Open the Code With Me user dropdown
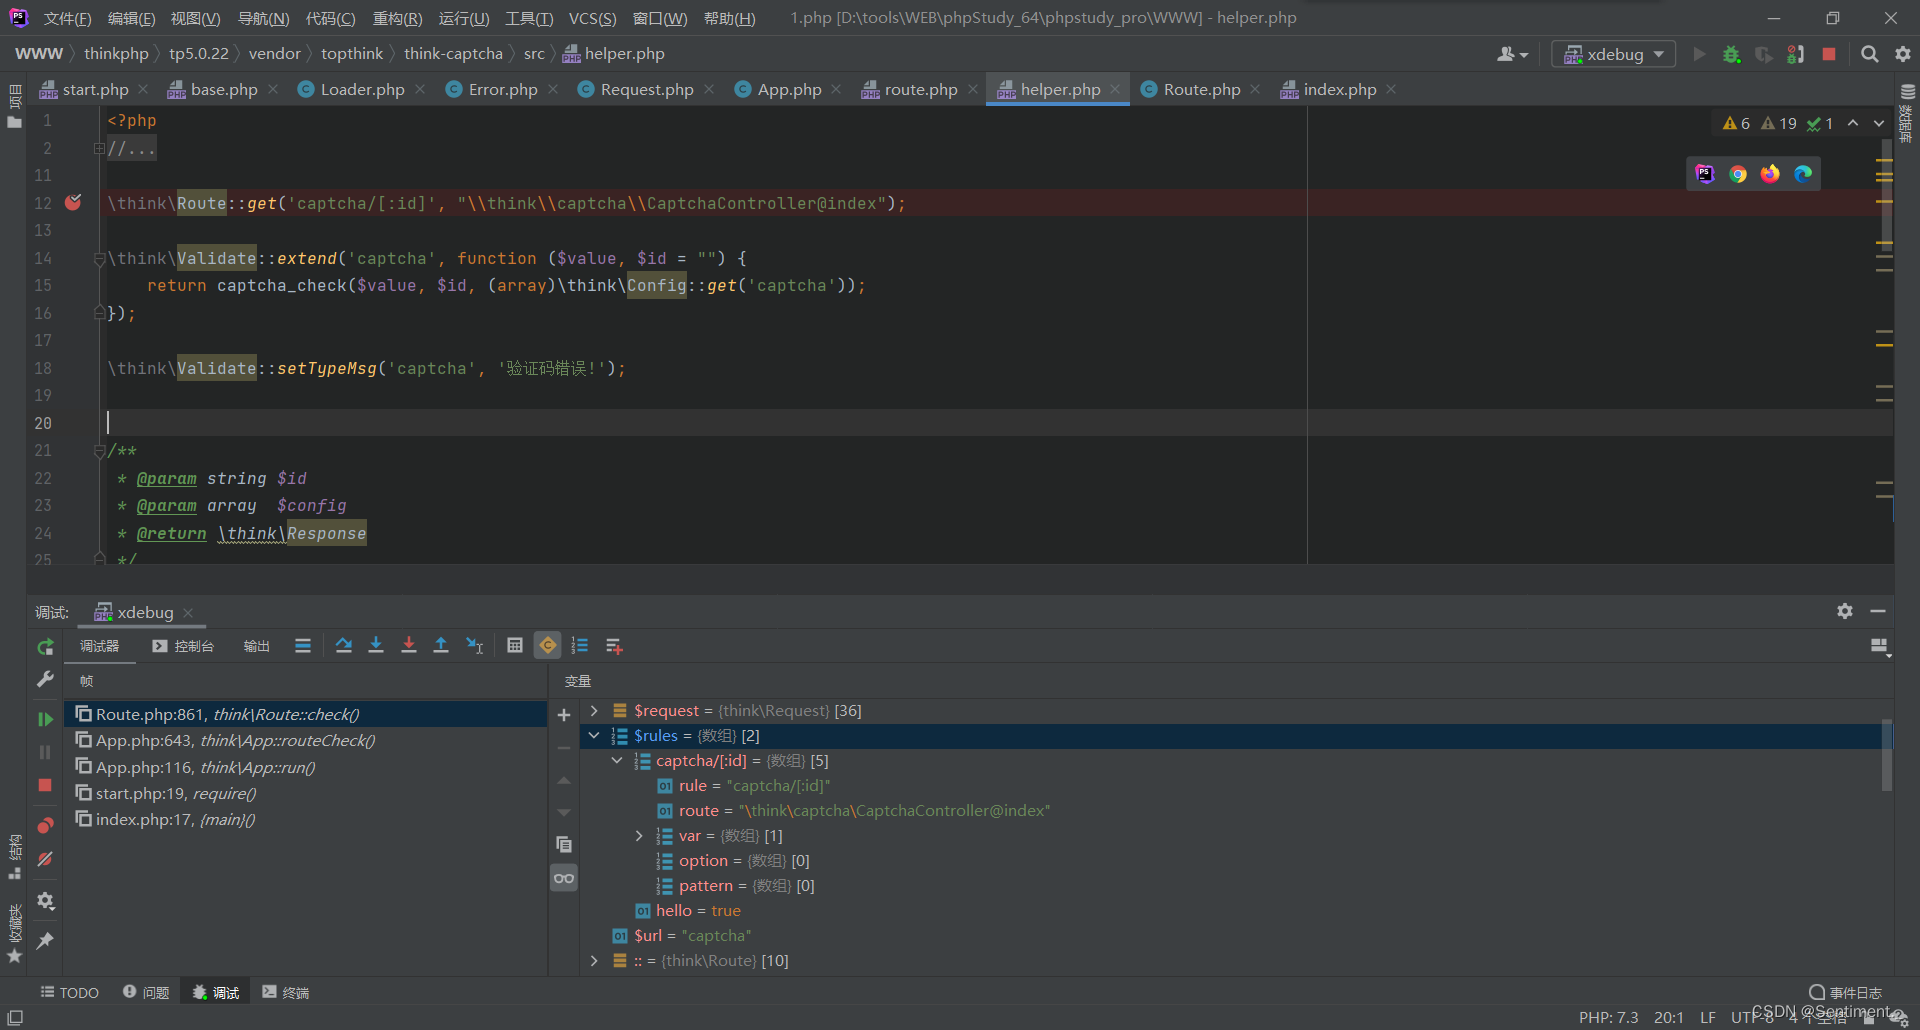1920x1030 pixels. pos(1512,54)
